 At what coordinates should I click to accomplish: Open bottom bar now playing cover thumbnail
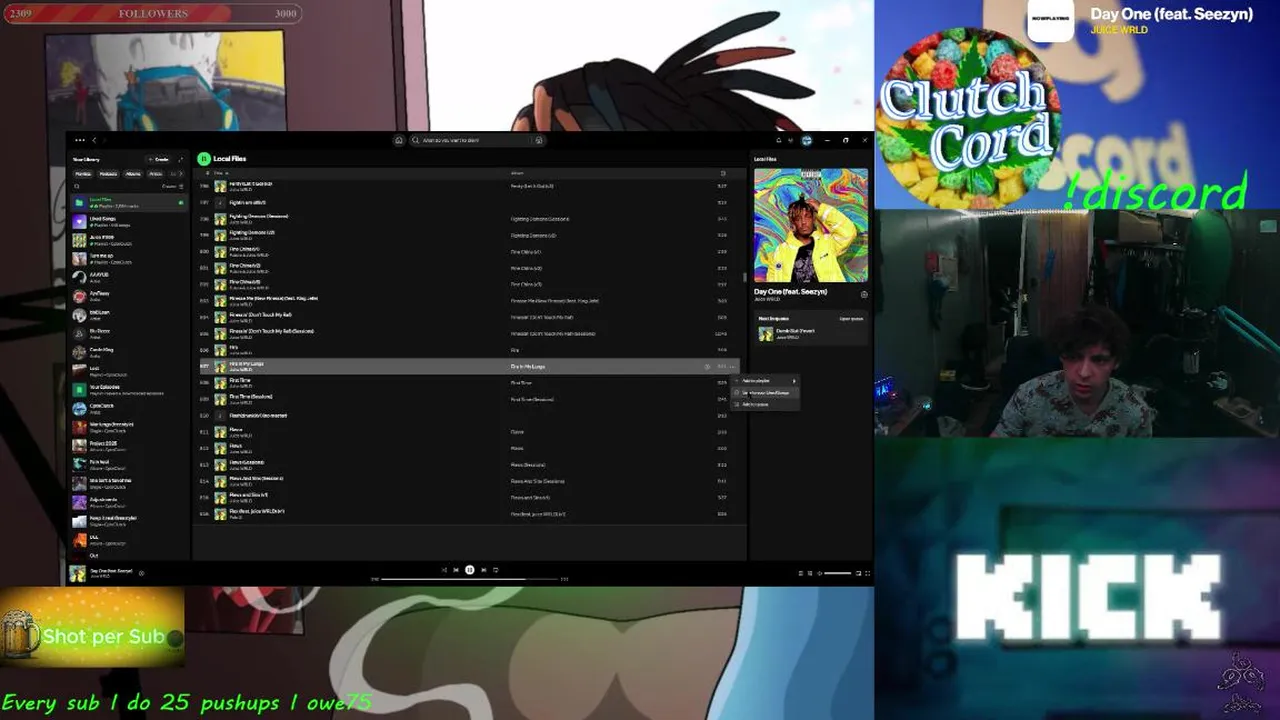[x=77, y=573]
